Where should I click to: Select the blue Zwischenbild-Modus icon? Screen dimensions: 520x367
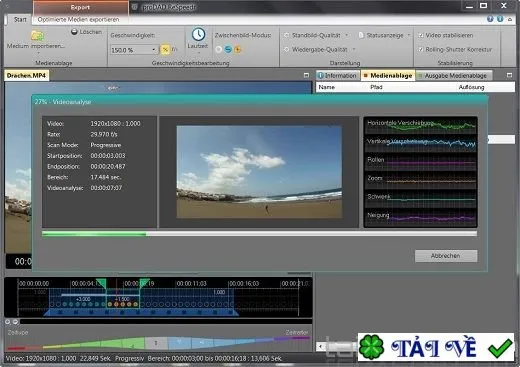tap(228, 49)
